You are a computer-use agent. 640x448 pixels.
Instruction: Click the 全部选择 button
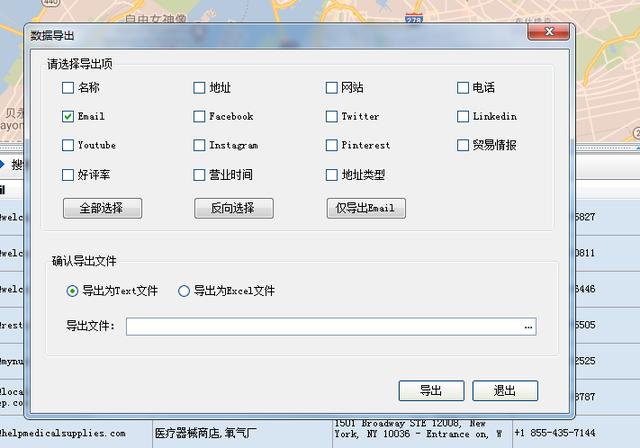102,208
